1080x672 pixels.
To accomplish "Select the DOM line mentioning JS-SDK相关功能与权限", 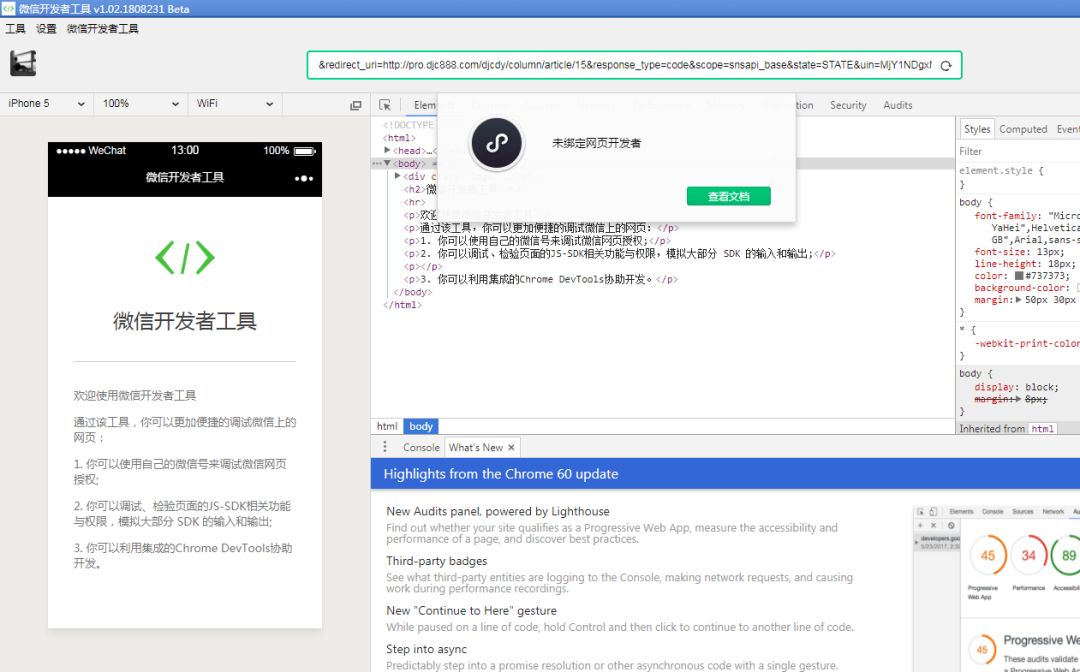I will 619,254.
